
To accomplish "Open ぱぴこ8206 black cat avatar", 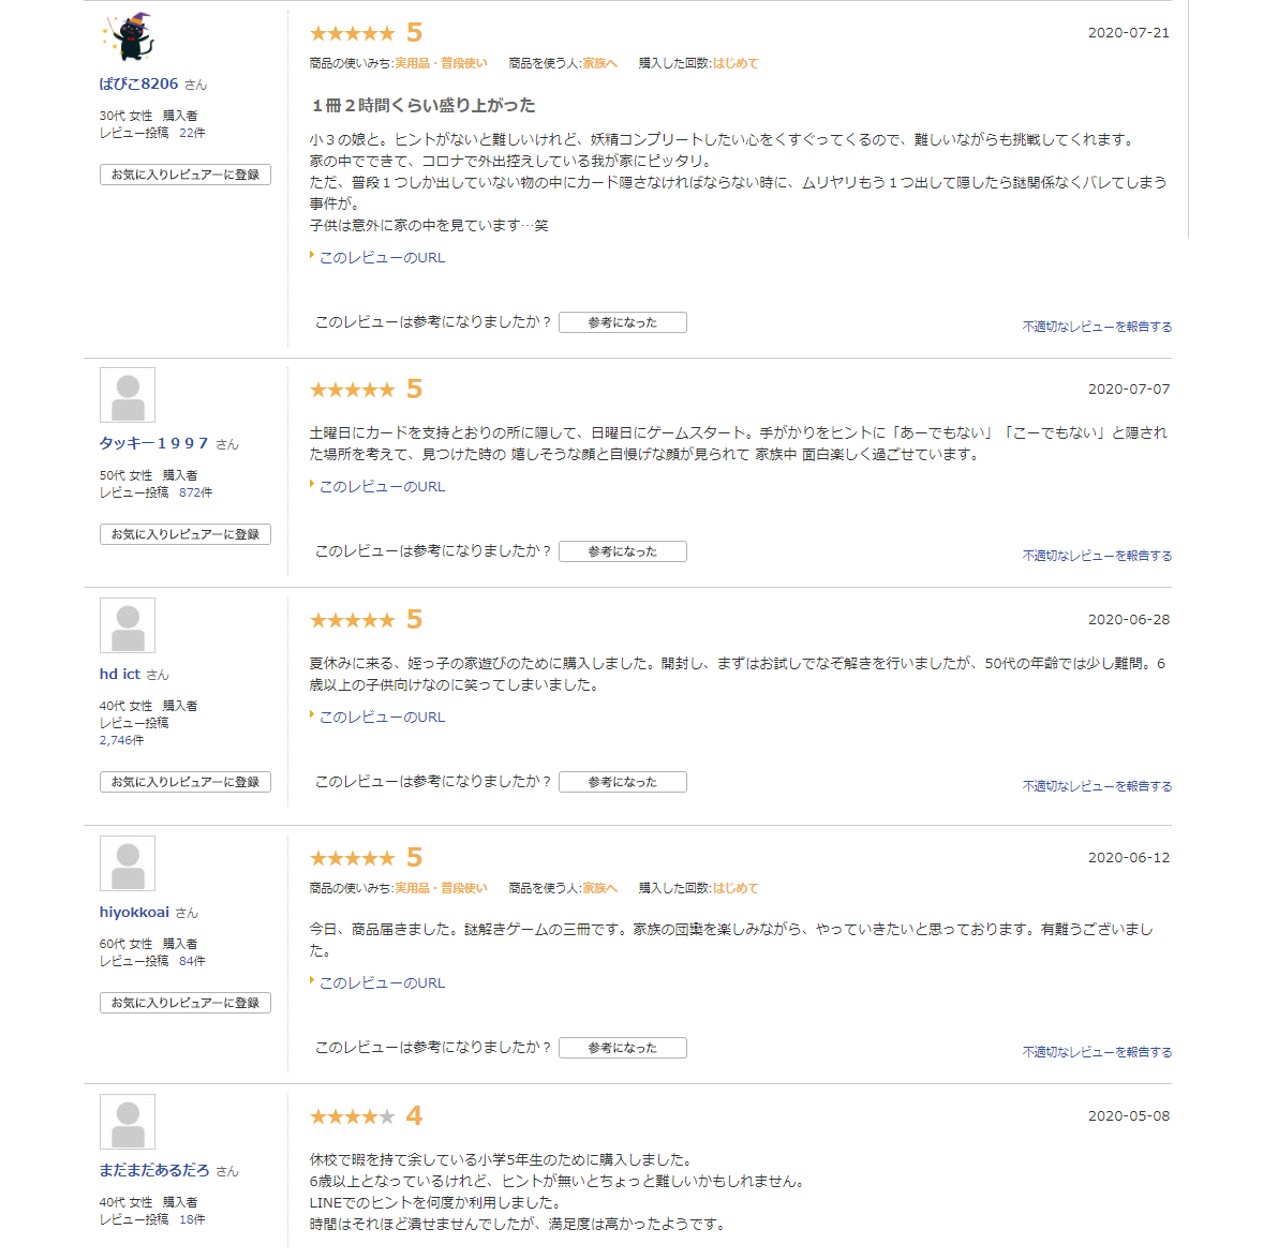I will [x=128, y=37].
